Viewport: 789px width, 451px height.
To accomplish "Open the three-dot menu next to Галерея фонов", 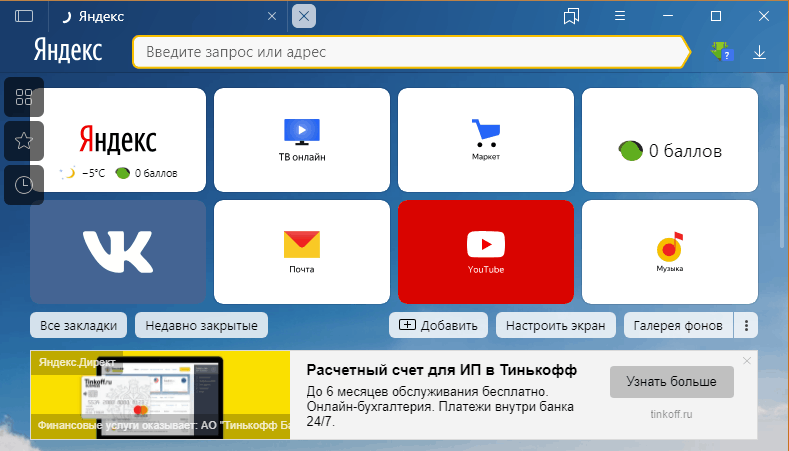I will point(746,325).
